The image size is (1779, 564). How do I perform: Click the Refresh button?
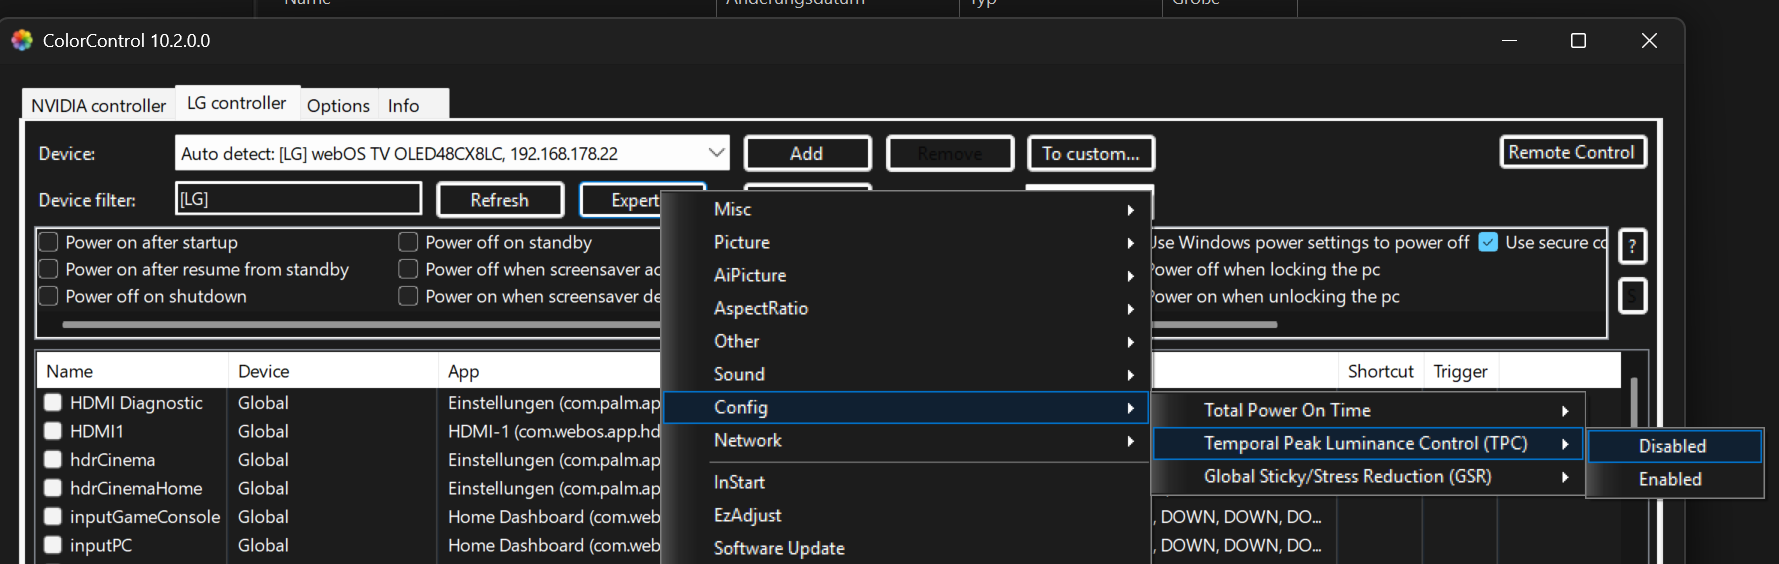[x=500, y=200]
